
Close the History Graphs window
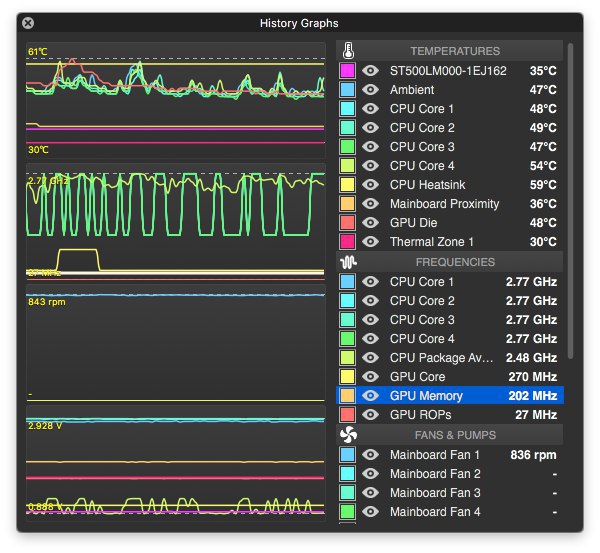click(28, 23)
